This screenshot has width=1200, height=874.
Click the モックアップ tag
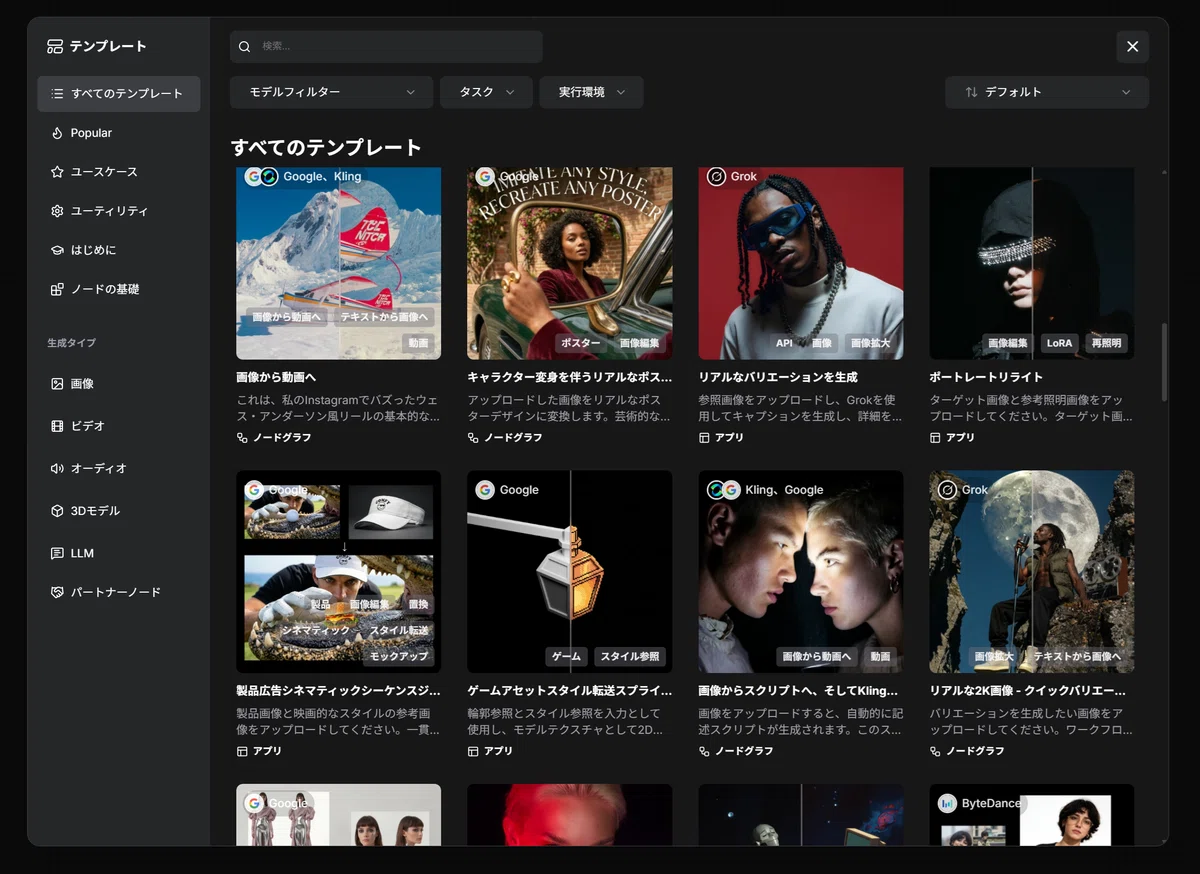[399, 656]
